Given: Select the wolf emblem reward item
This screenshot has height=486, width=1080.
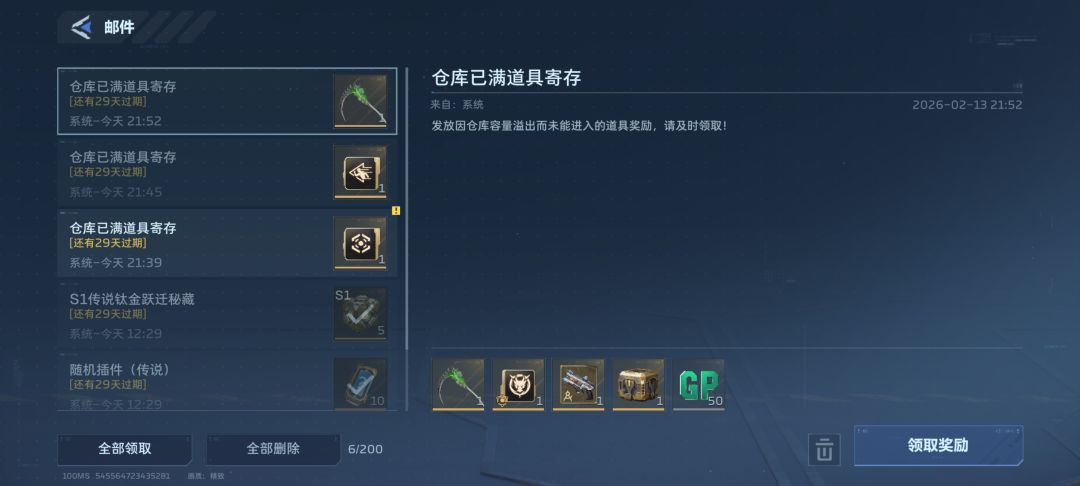Looking at the screenshot, I should pyautogui.click(x=518, y=384).
